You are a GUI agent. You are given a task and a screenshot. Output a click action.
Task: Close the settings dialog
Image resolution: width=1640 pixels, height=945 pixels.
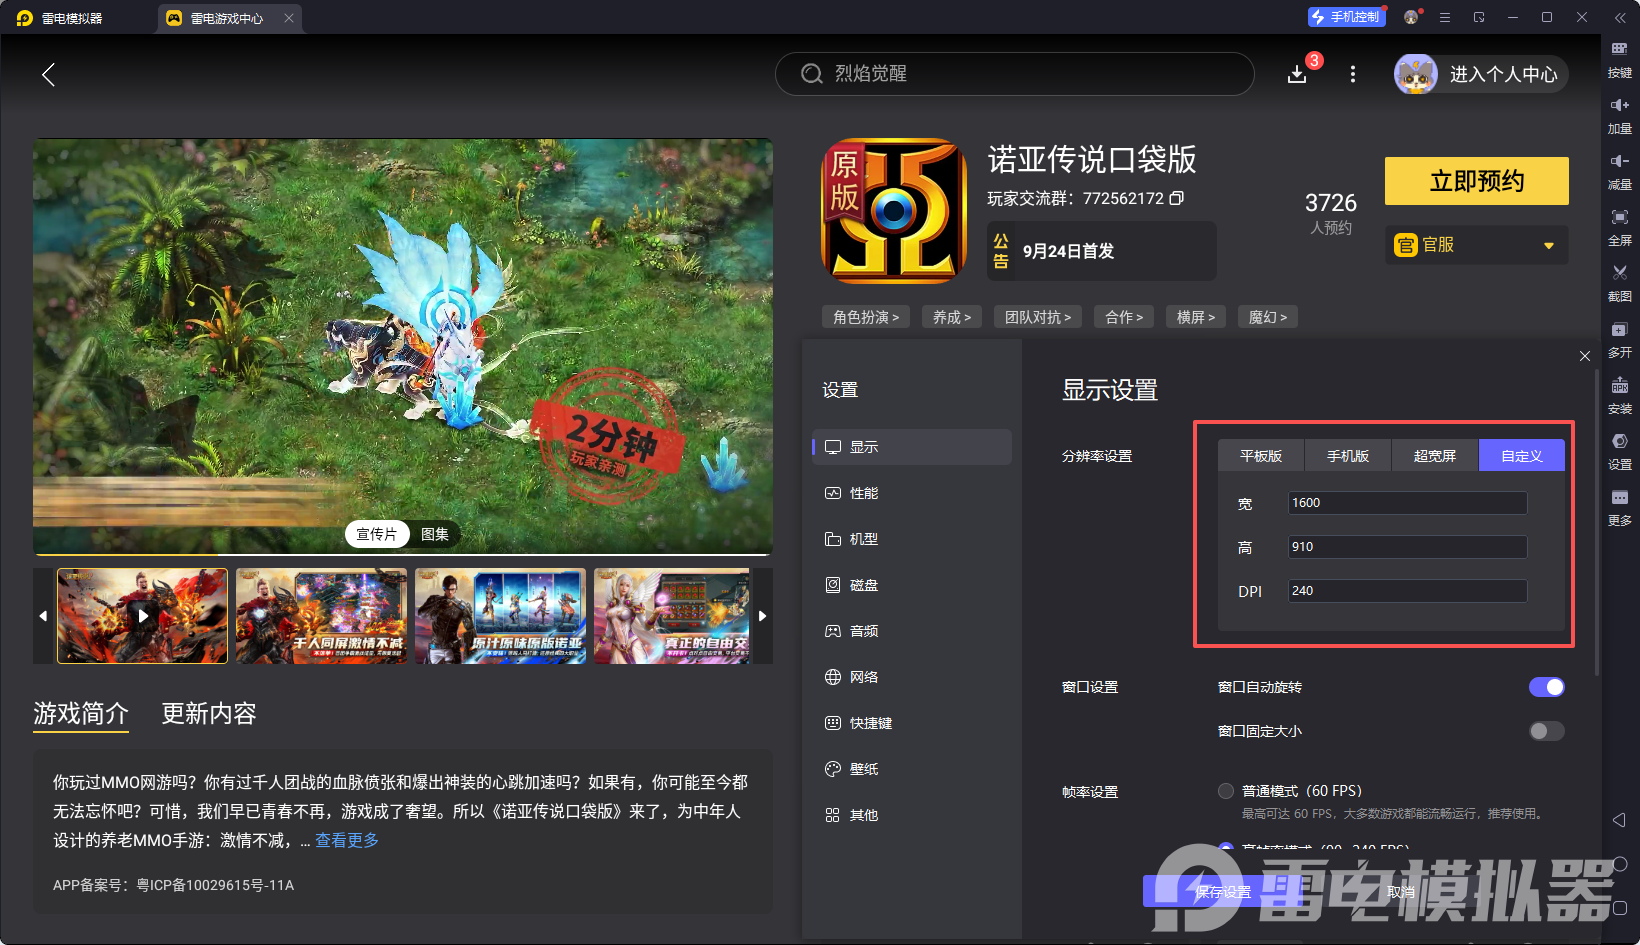(x=1585, y=356)
